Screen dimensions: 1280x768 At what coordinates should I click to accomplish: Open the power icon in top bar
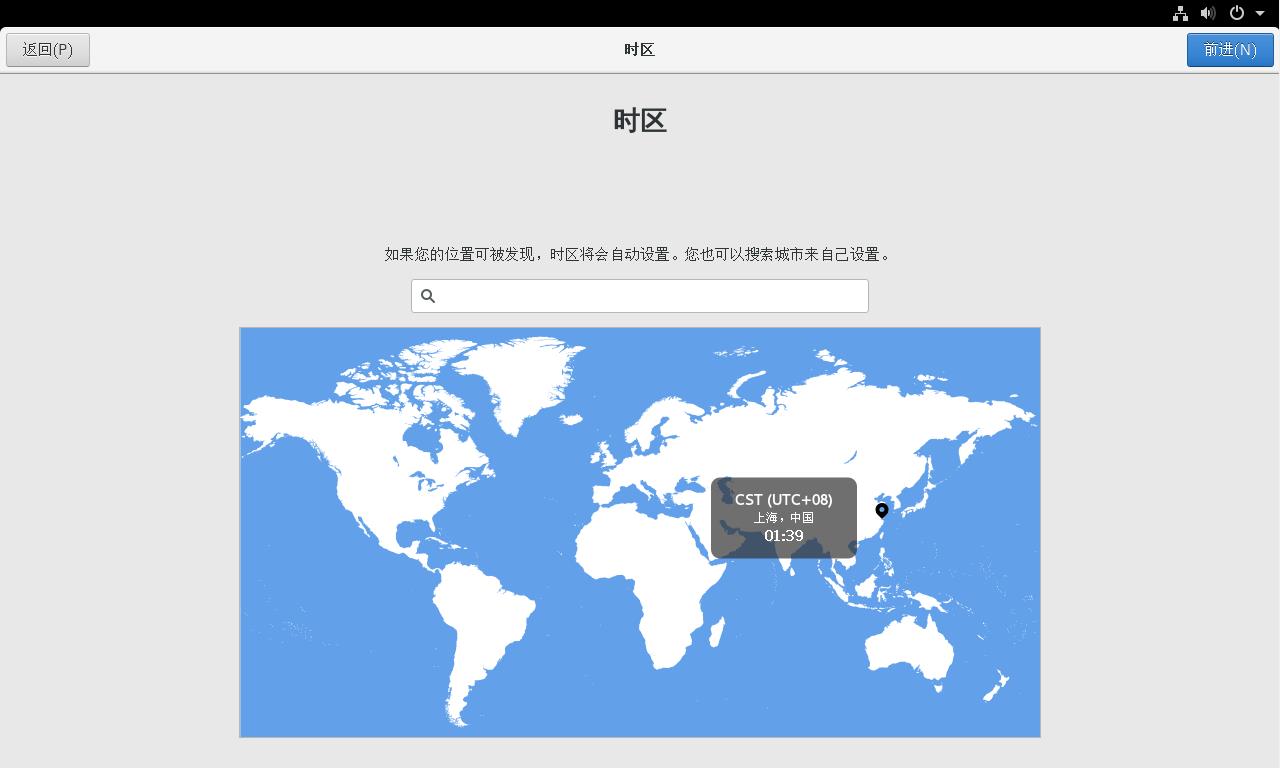coord(1237,13)
